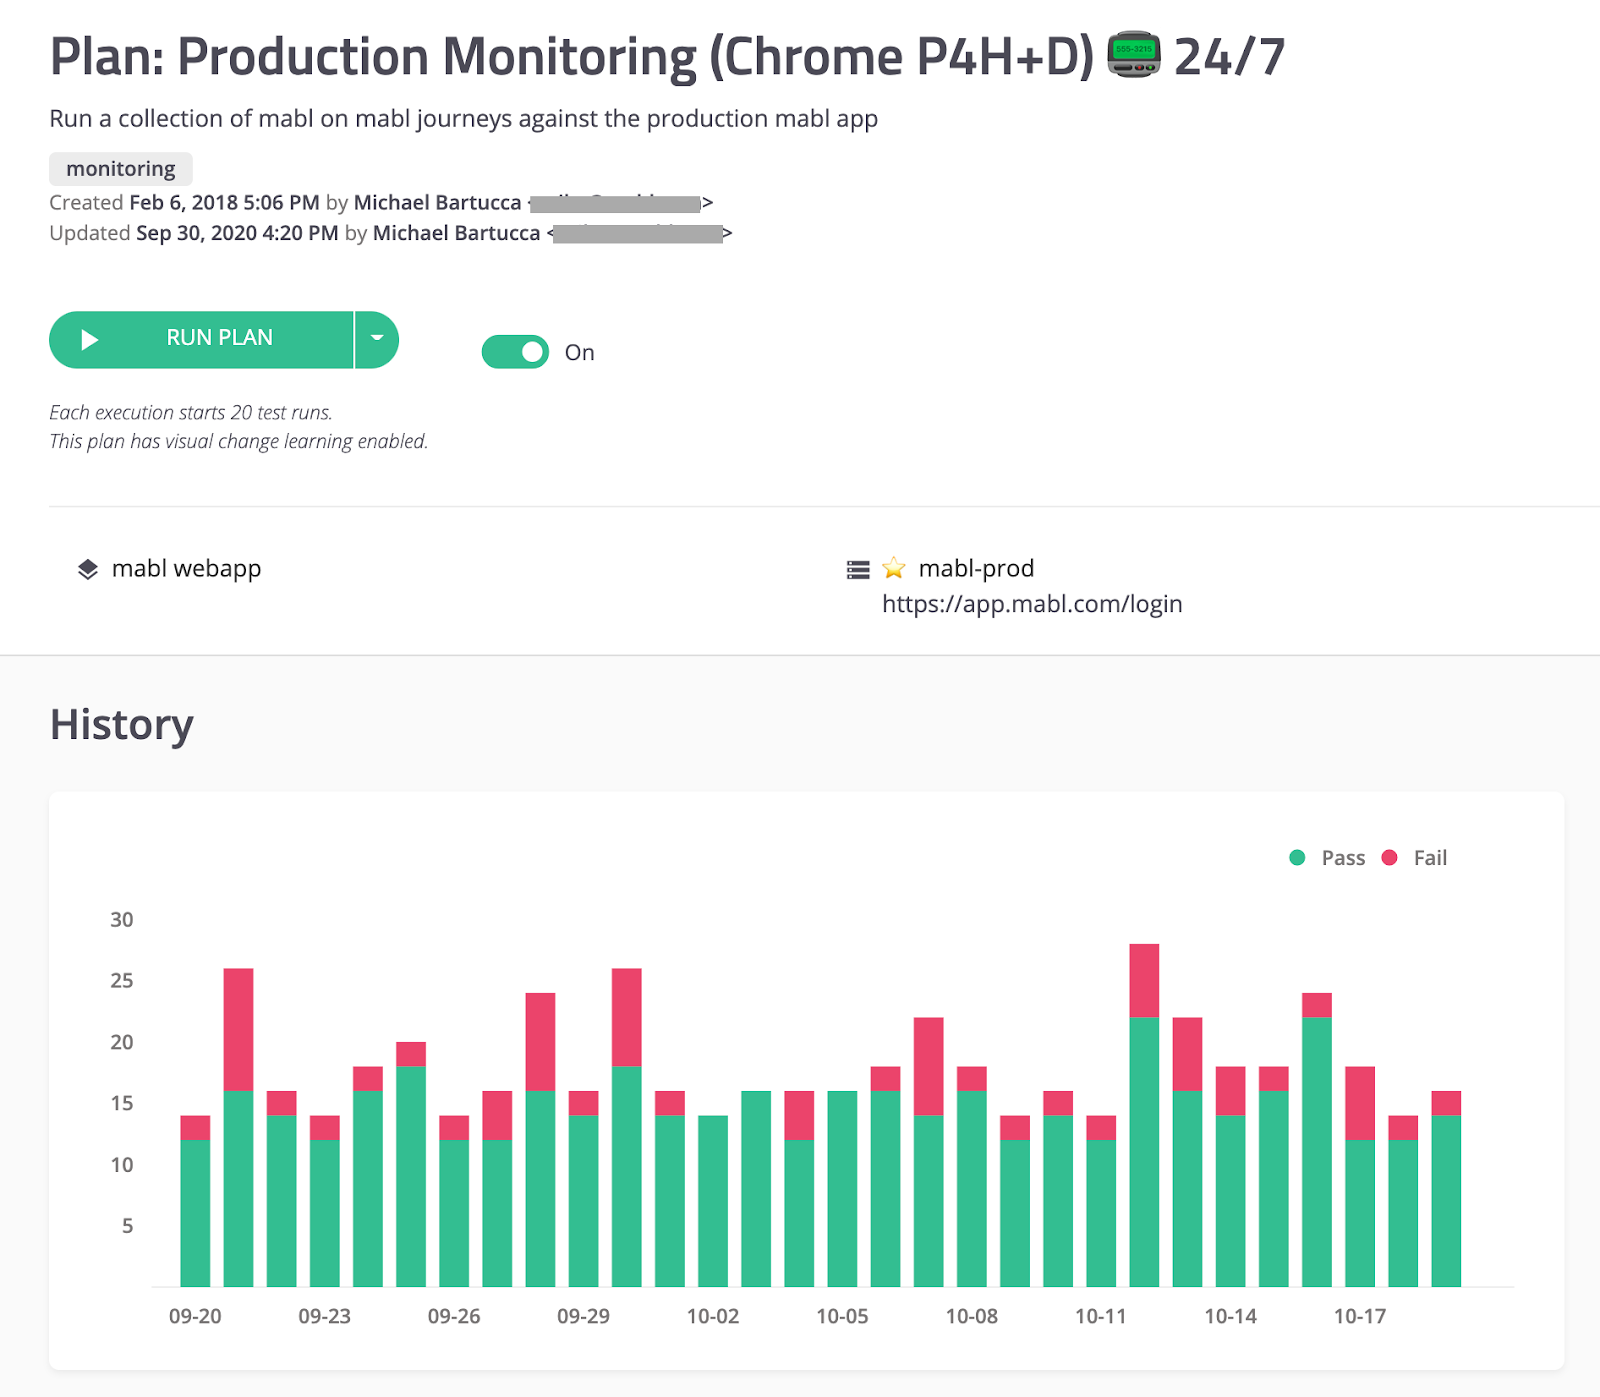1600x1397 pixels.
Task: Toggle the plan On switch off
Action: [x=515, y=352]
